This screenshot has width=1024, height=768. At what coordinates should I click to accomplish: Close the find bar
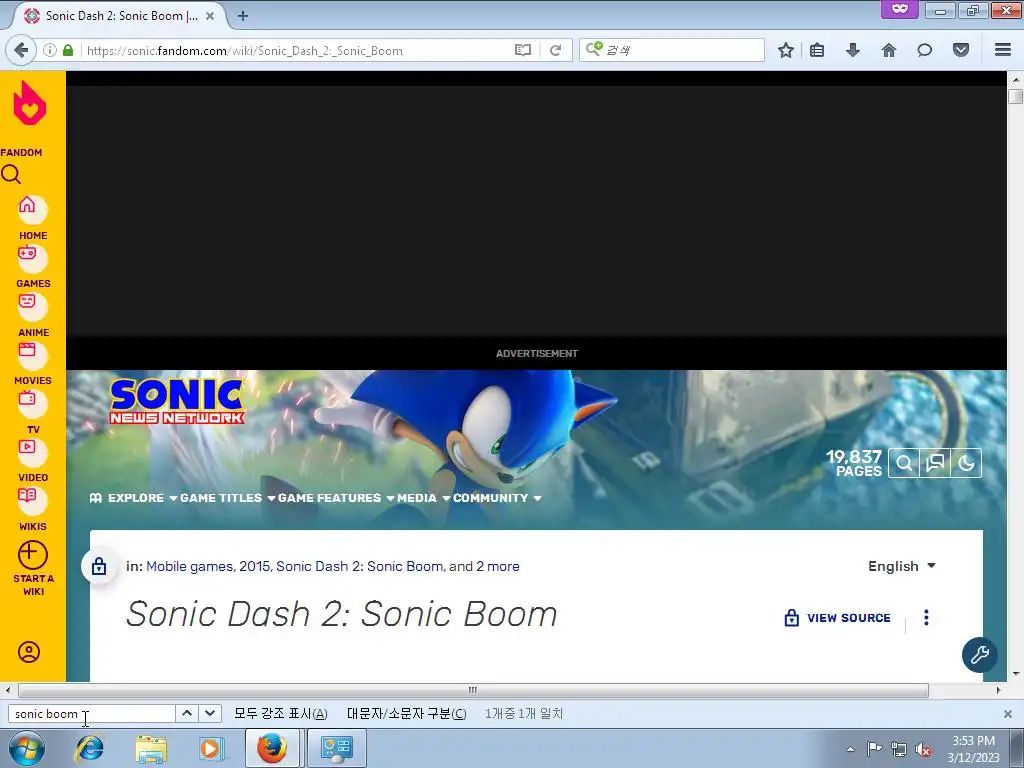pyautogui.click(x=1007, y=714)
